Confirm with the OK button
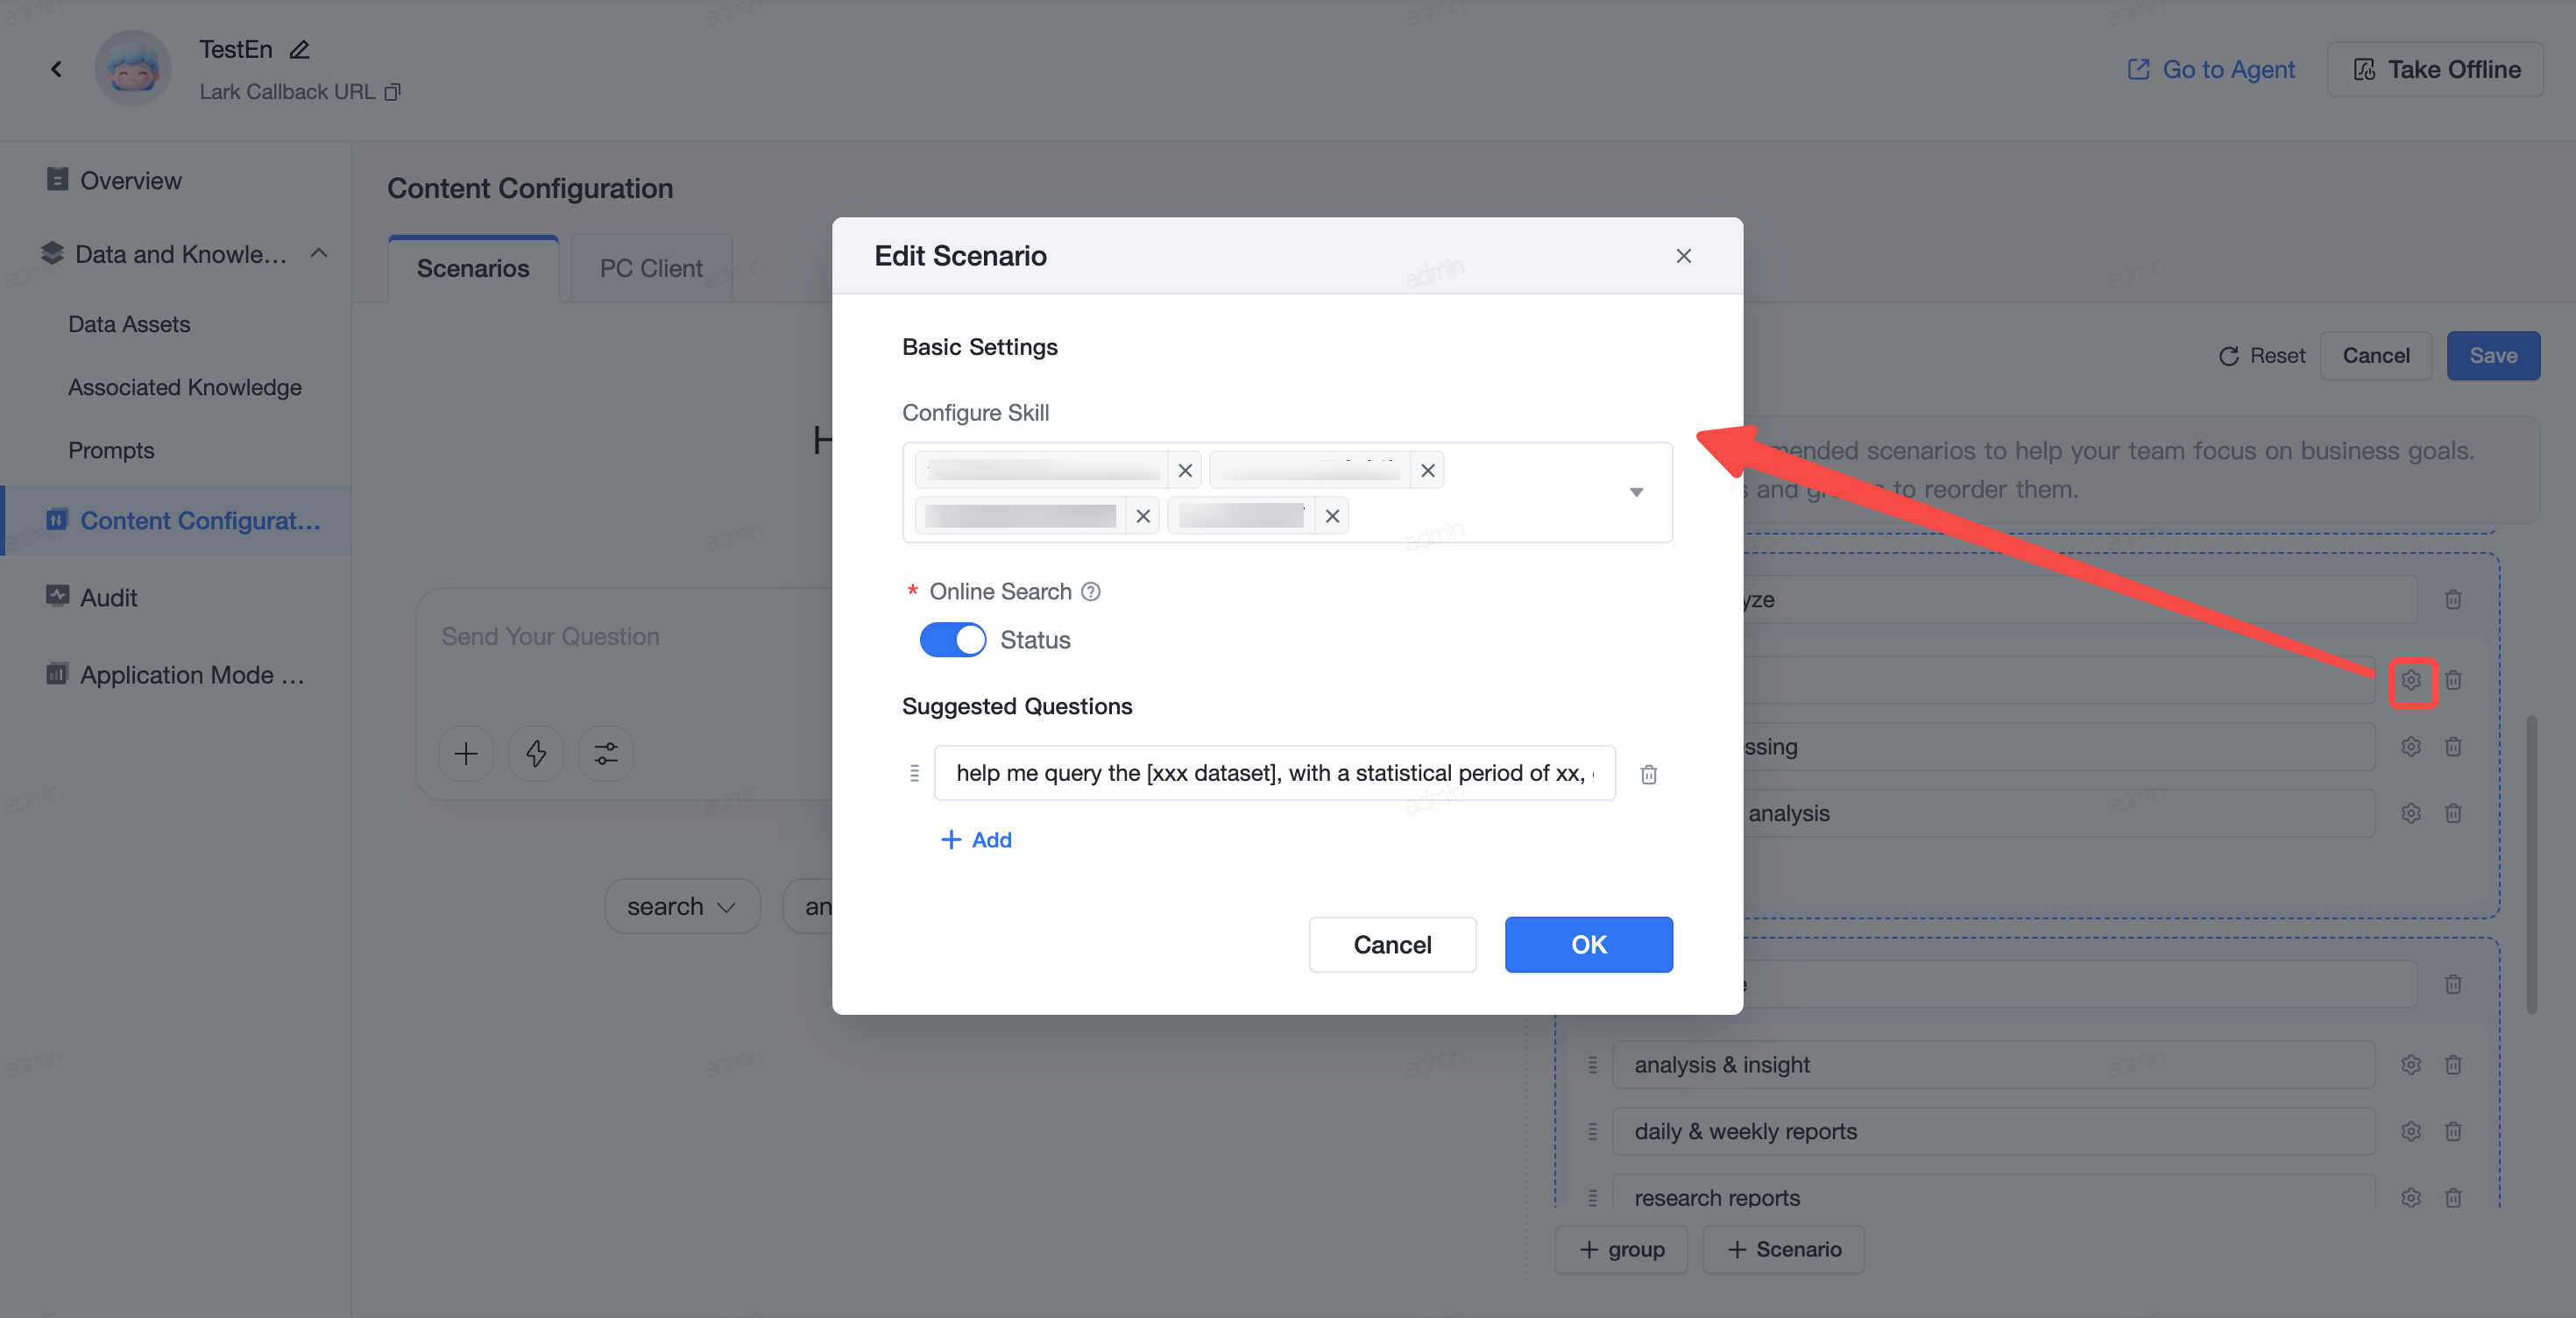This screenshot has width=2576, height=1318. coord(1588,945)
